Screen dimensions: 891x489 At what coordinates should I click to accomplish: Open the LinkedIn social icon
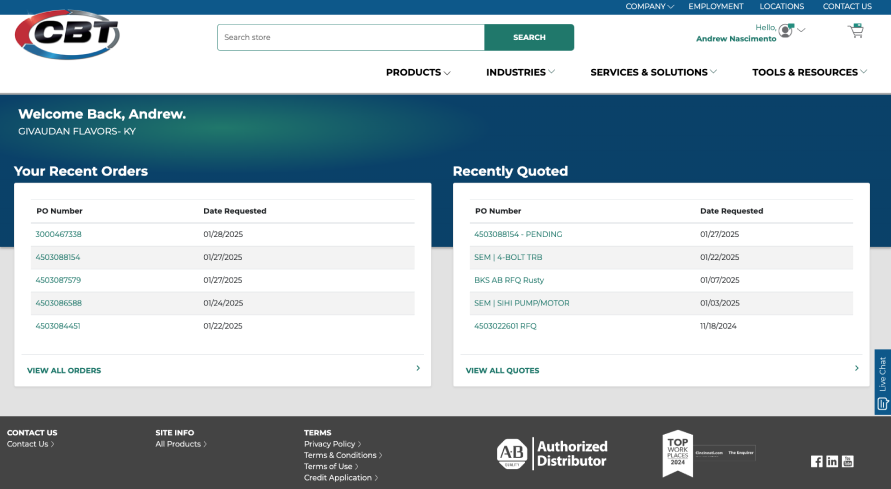pos(832,461)
